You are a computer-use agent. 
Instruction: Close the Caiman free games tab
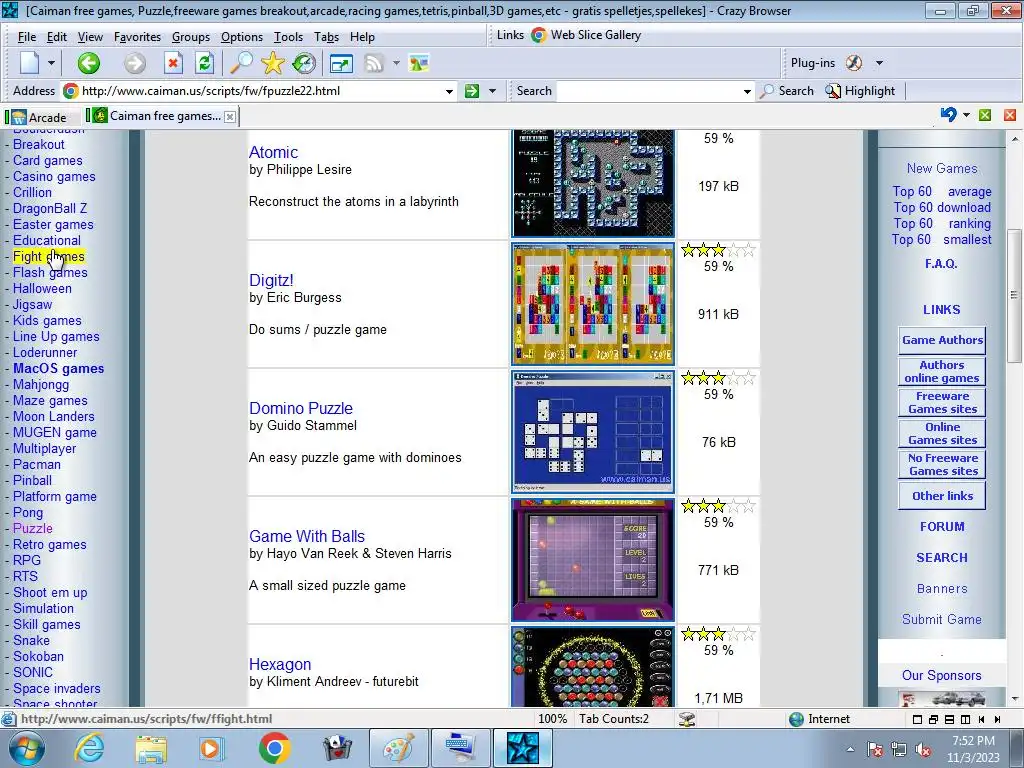tap(230, 117)
